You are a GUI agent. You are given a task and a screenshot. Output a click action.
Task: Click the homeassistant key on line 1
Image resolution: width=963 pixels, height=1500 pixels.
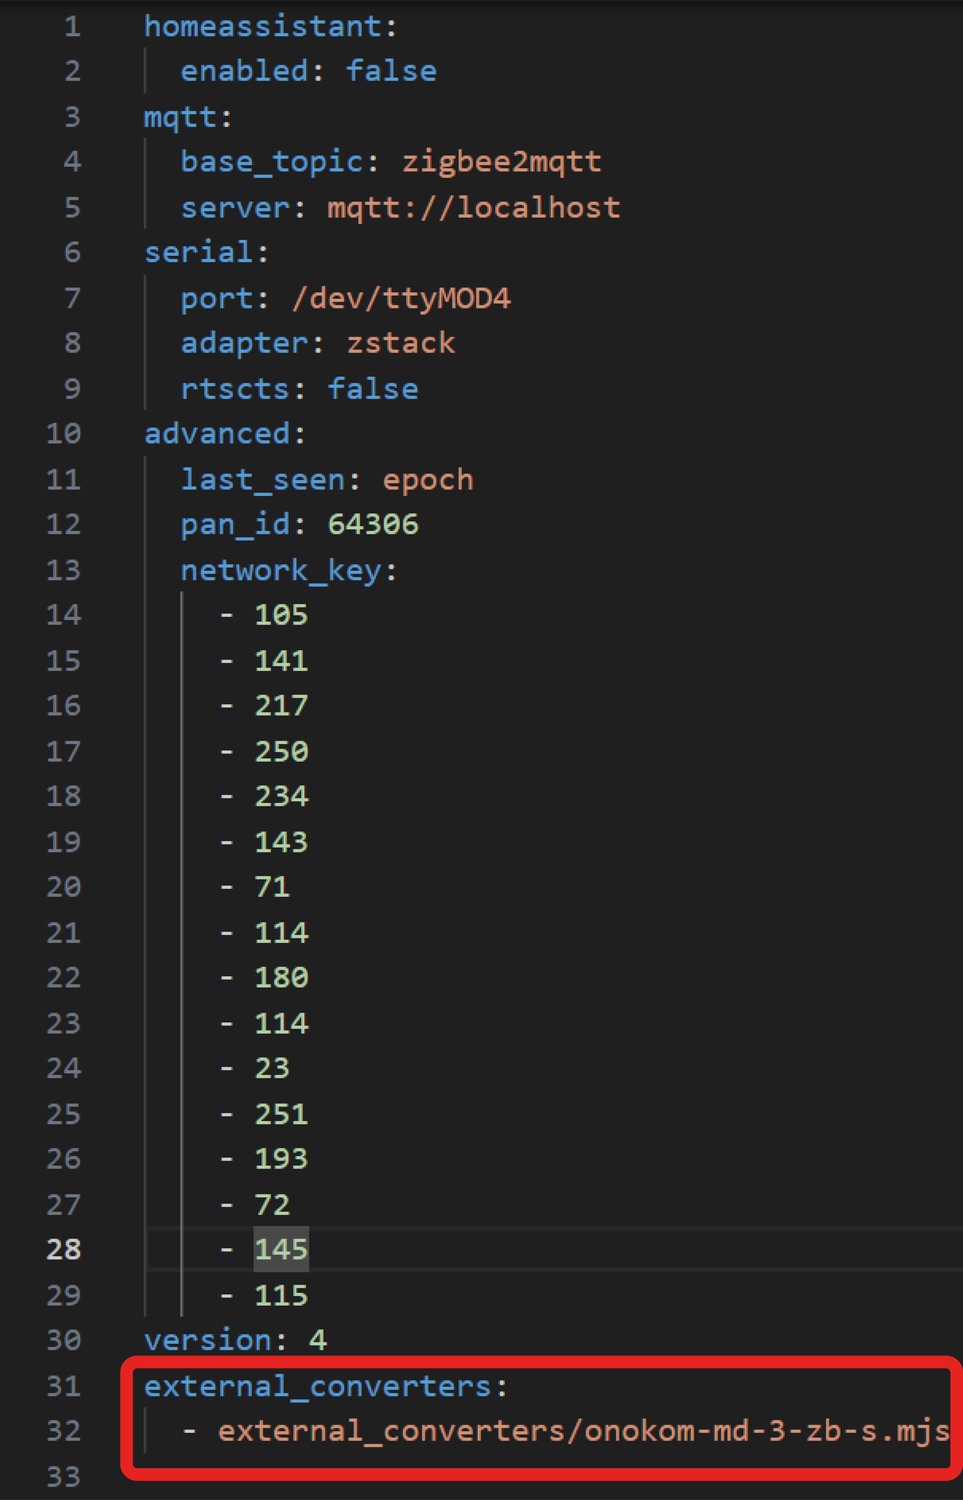(262, 26)
